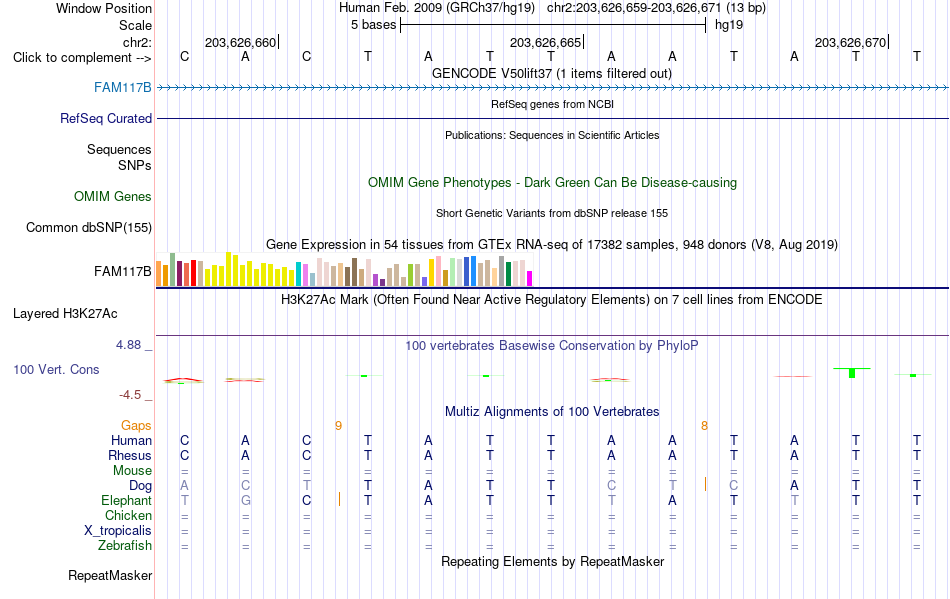Click the Window Position label

coord(104,8)
